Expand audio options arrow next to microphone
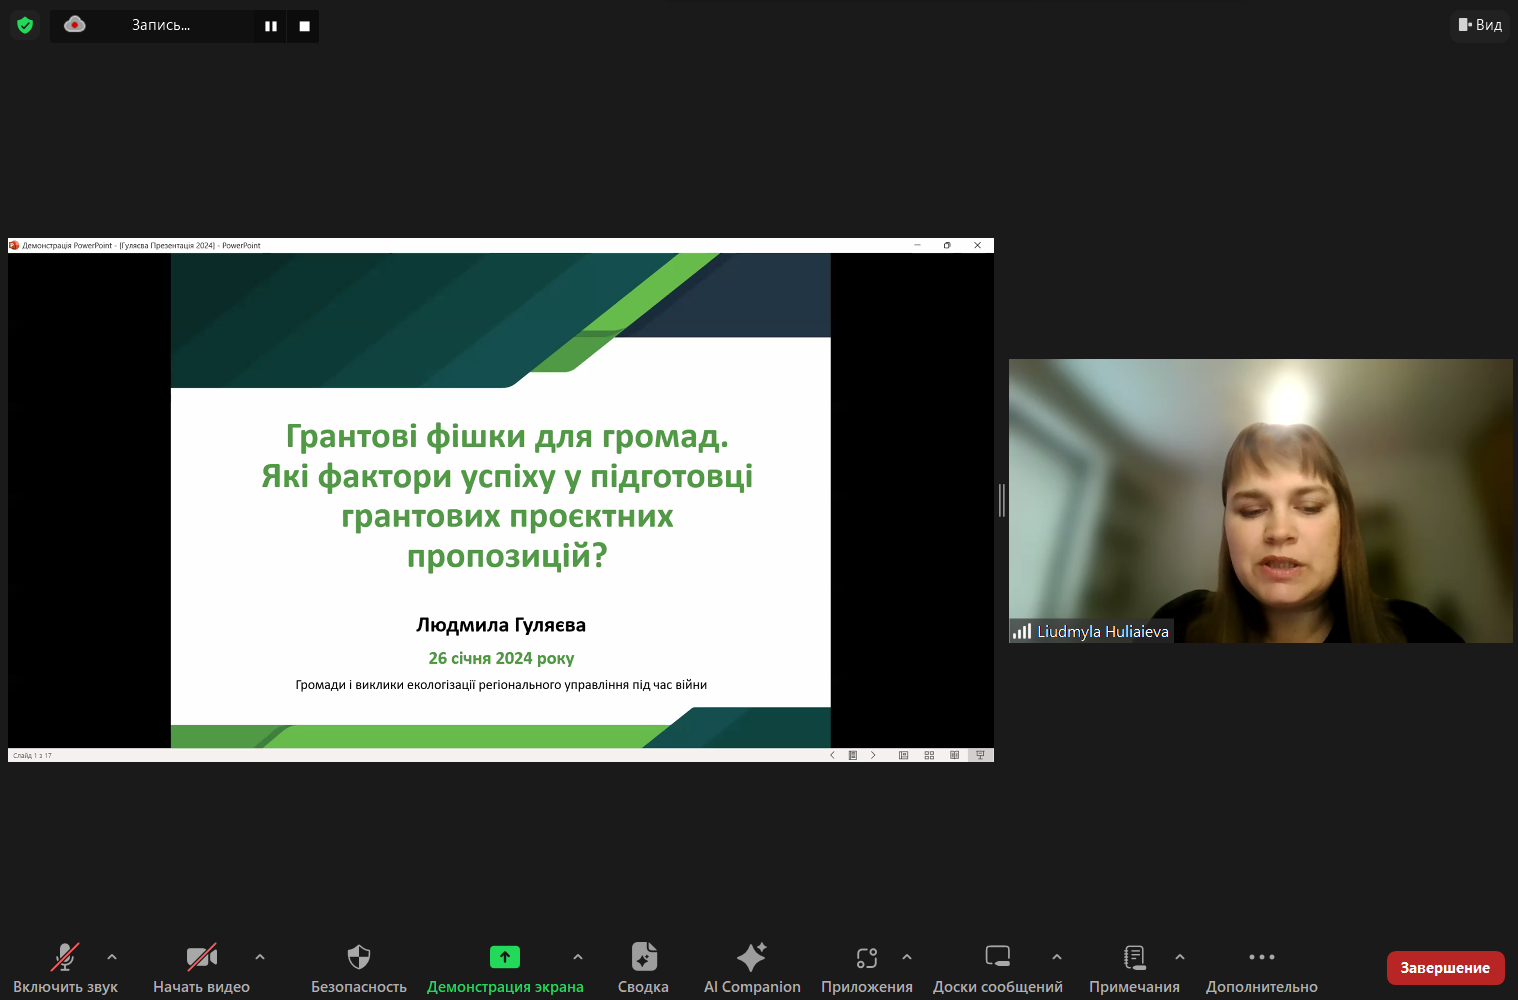The height and width of the screenshot is (1000, 1518). [x=112, y=957]
